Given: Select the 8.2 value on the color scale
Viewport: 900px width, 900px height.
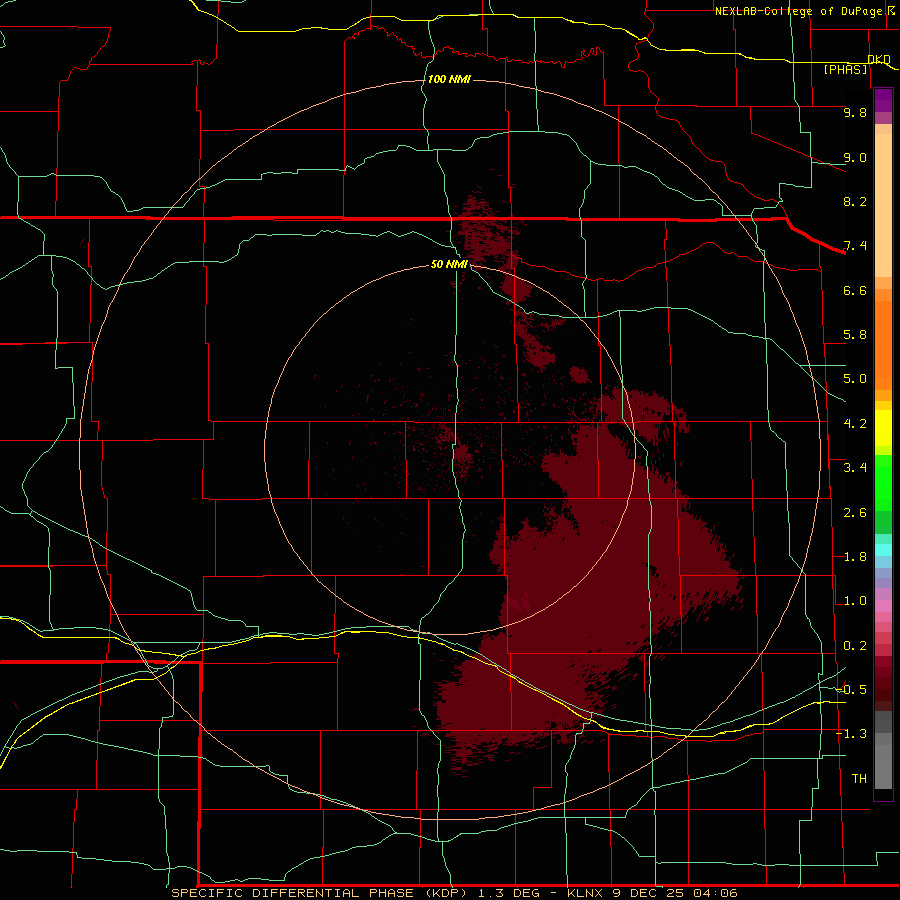Looking at the screenshot, I should pos(855,201).
